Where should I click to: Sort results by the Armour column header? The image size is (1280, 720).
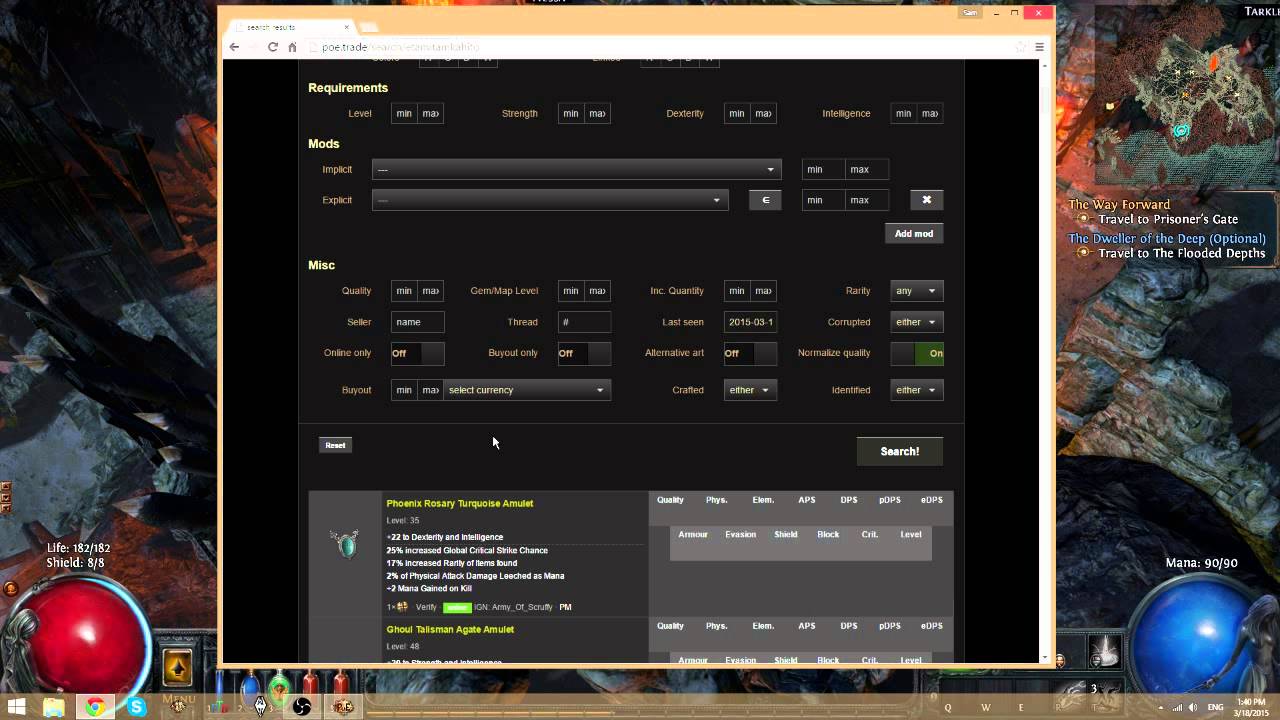pos(693,534)
